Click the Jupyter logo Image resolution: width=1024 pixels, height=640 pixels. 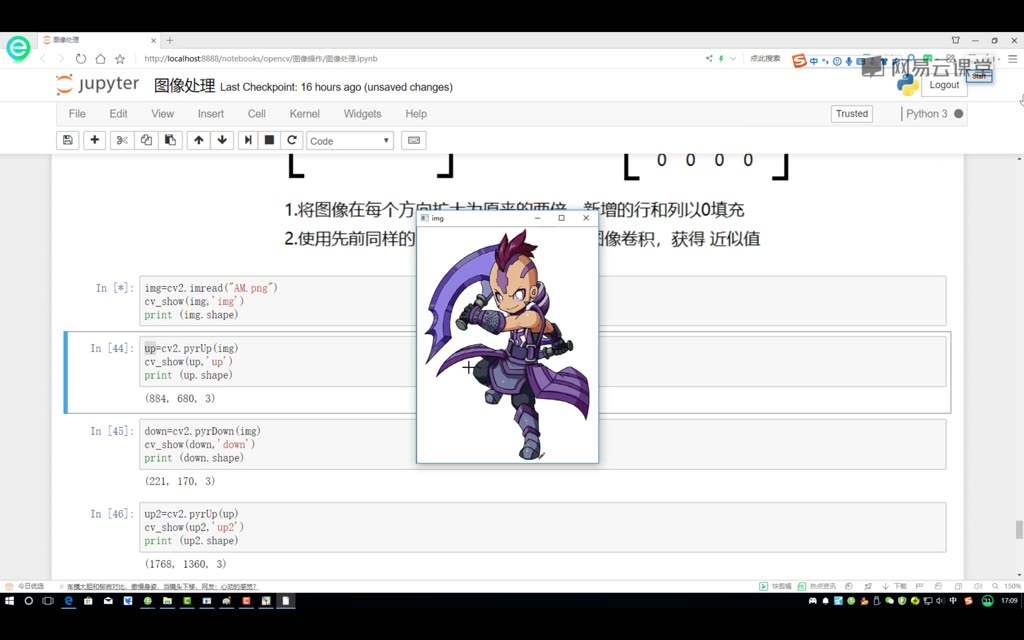[x=98, y=85]
